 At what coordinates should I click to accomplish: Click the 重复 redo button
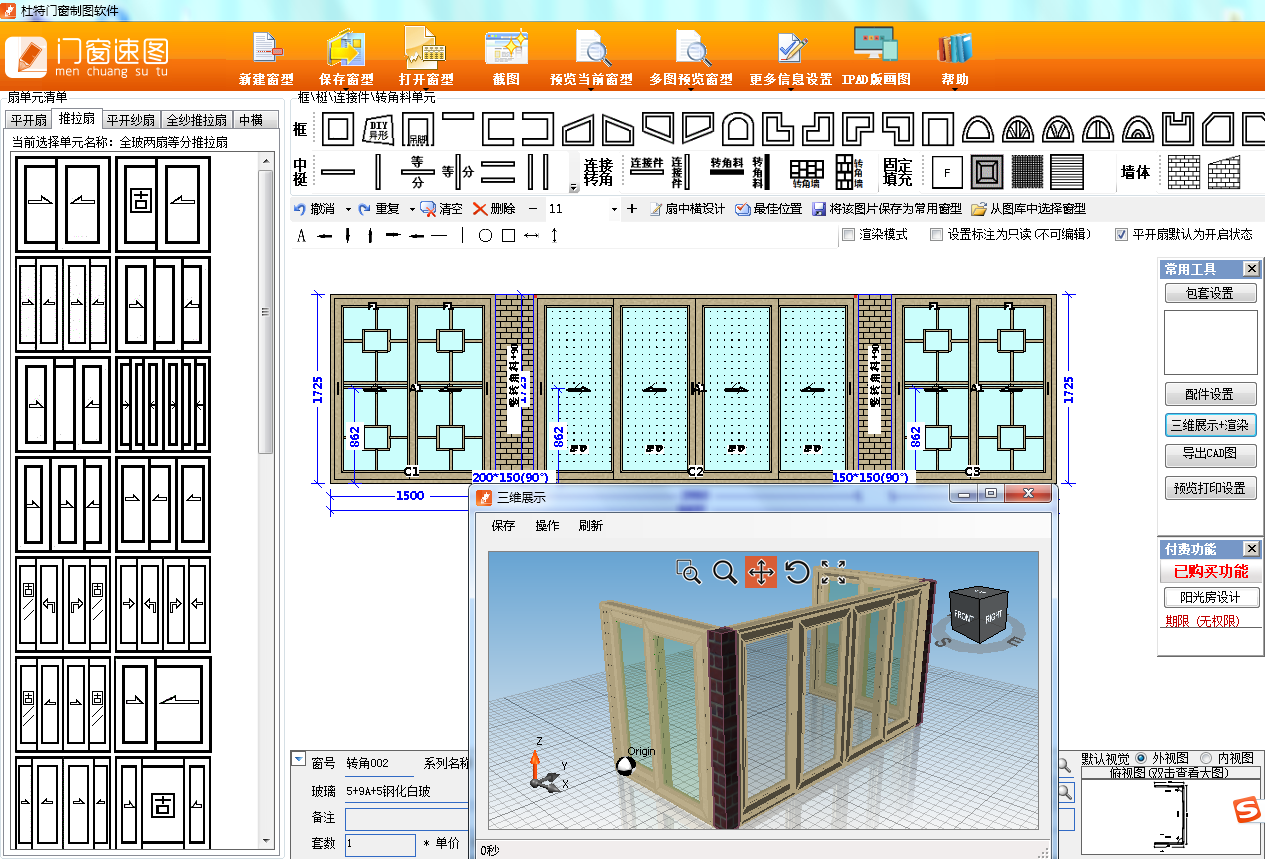pyautogui.click(x=379, y=209)
